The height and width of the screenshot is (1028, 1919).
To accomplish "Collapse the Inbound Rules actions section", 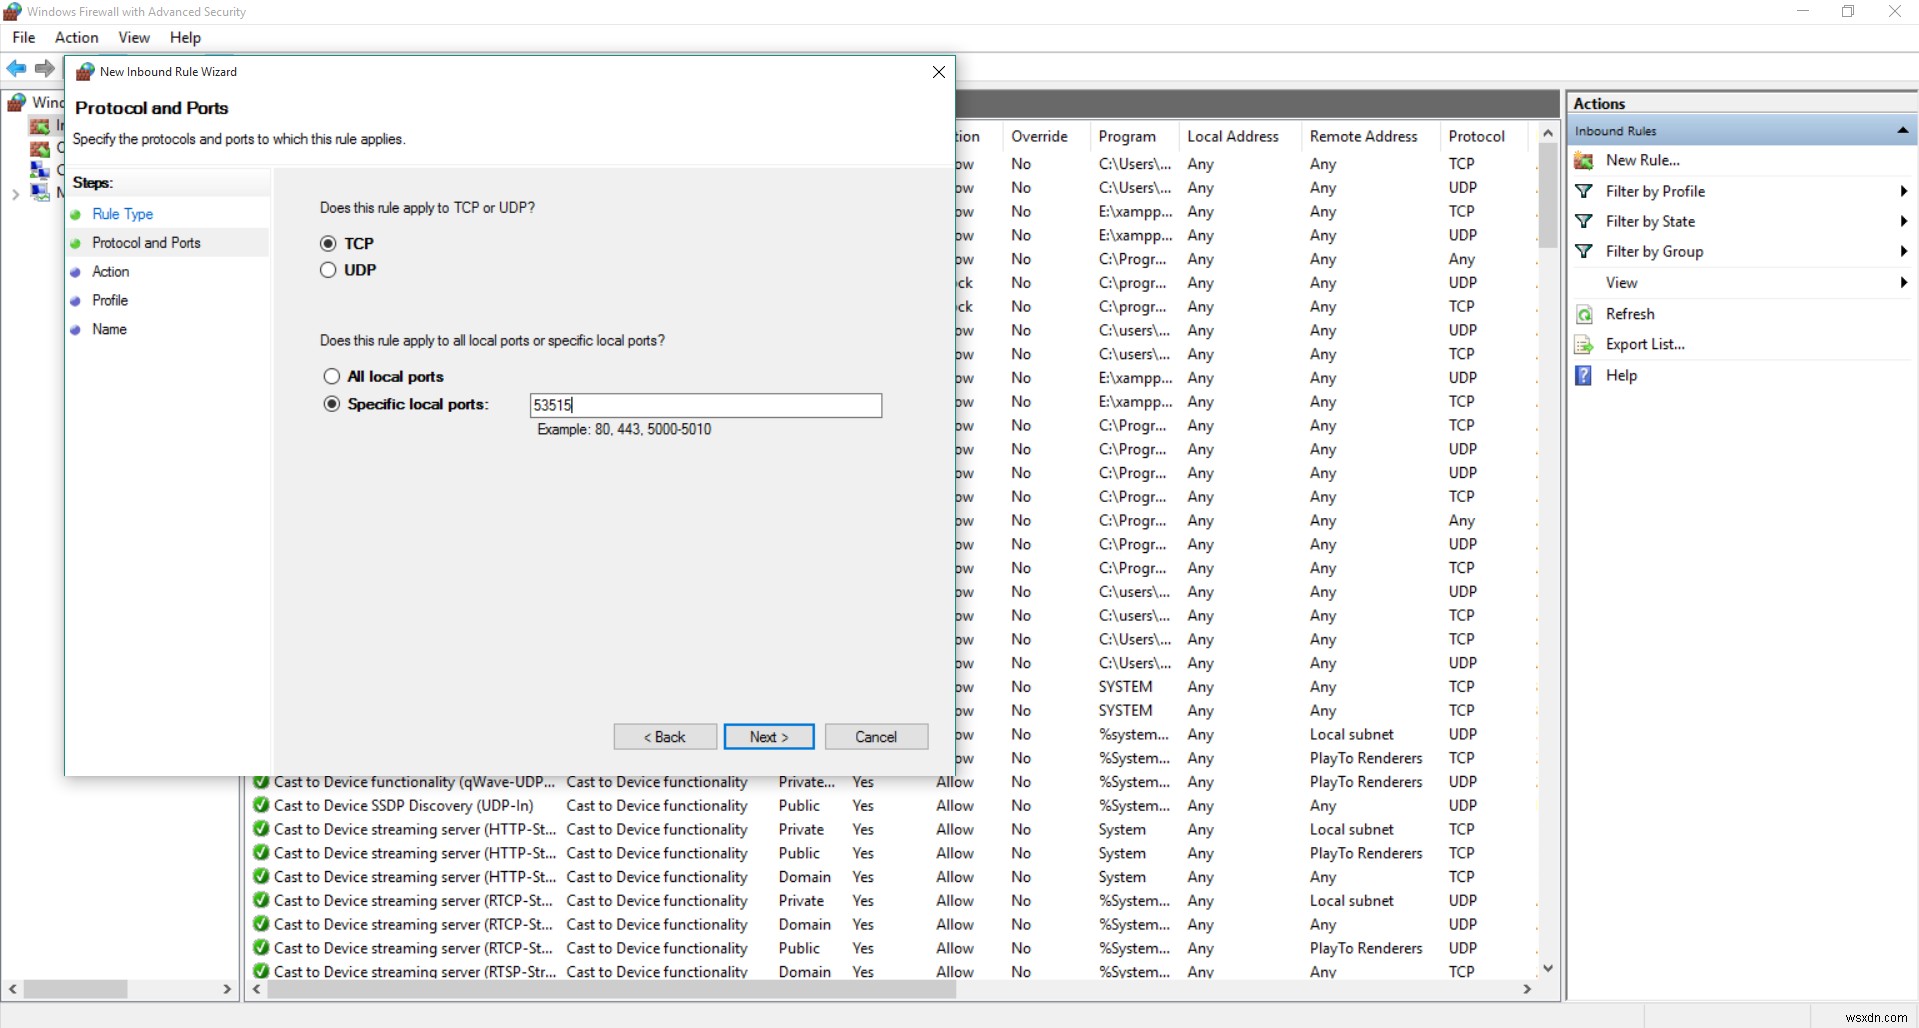I will pyautogui.click(x=1902, y=131).
